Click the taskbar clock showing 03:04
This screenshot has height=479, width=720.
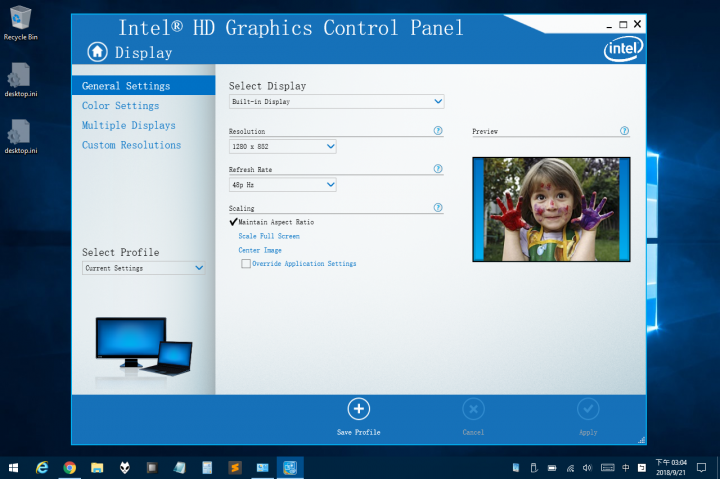coord(671,468)
